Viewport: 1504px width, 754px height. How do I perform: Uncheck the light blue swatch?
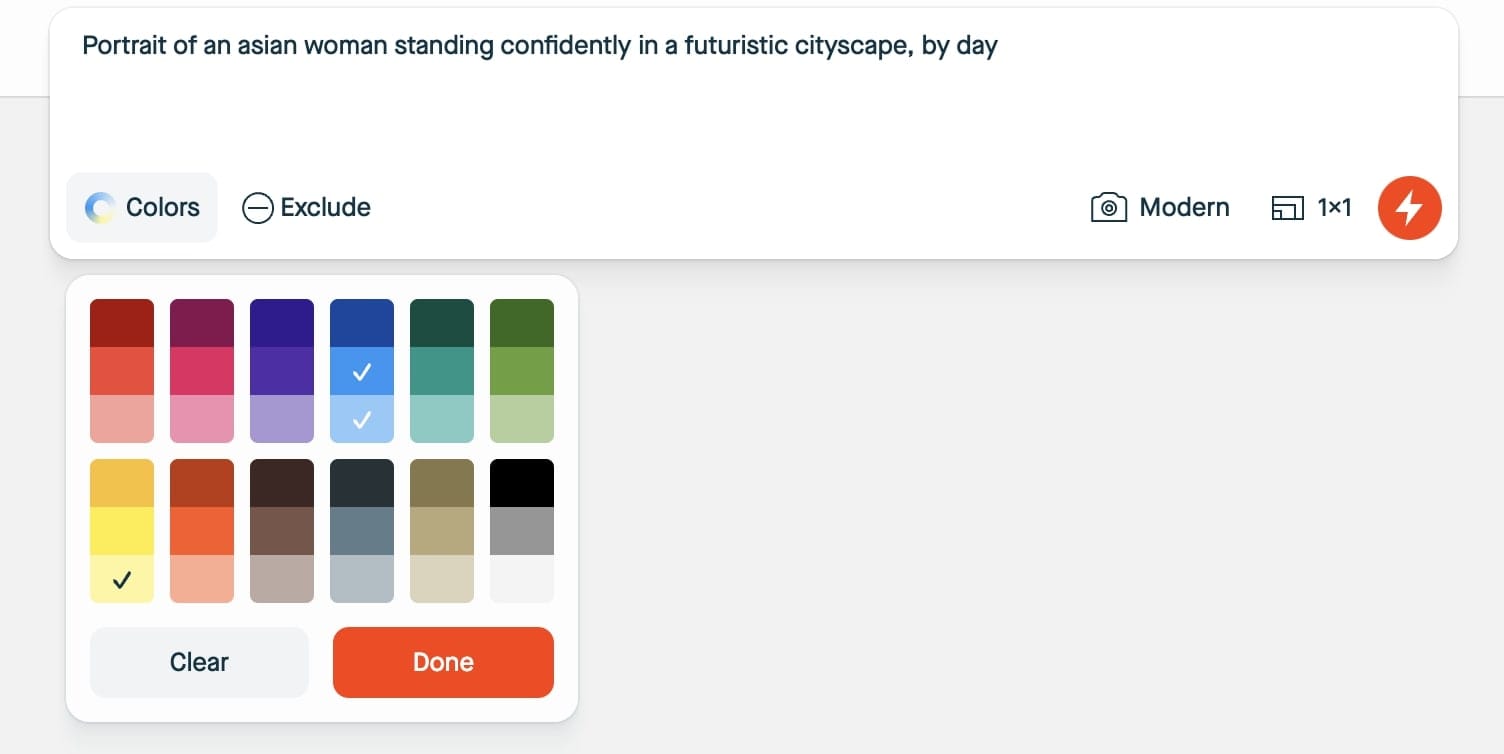click(x=362, y=419)
